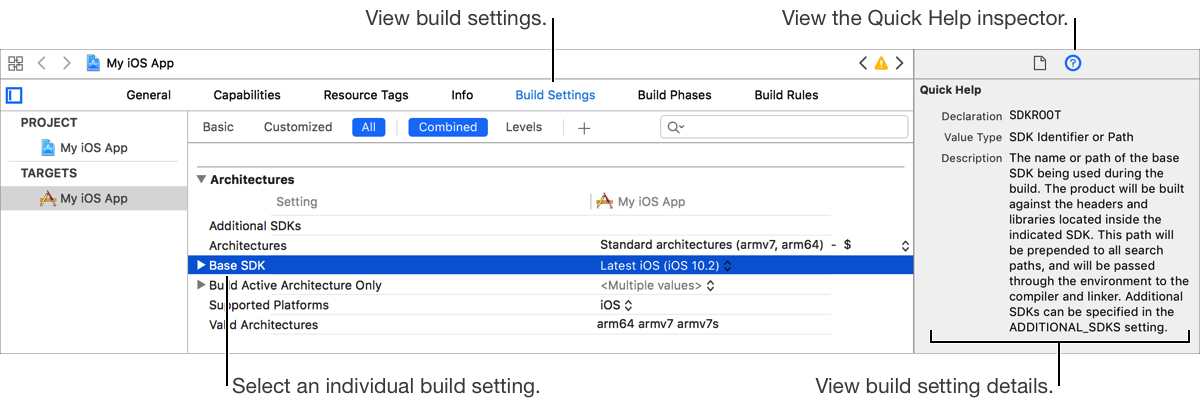1200x404 pixels.
Task: Go forward with the right chevron arrow
Action: click(x=67, y=63)
